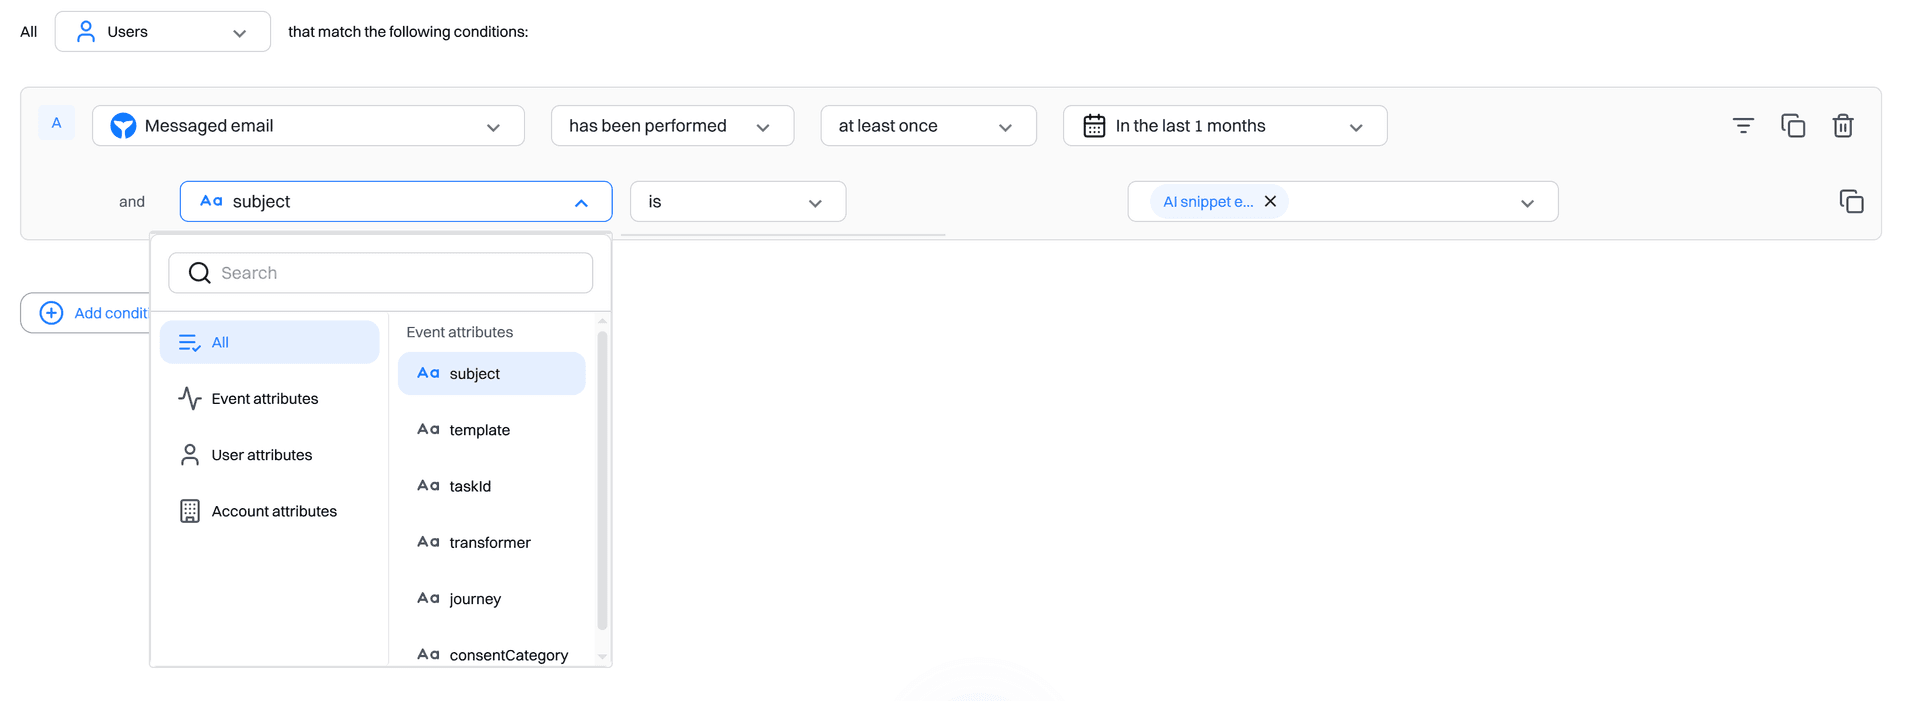Duplicate condition A using the copy icon
This screenshot has height=701, width=1920.
pyautogui.click(x=1793, y=126)
